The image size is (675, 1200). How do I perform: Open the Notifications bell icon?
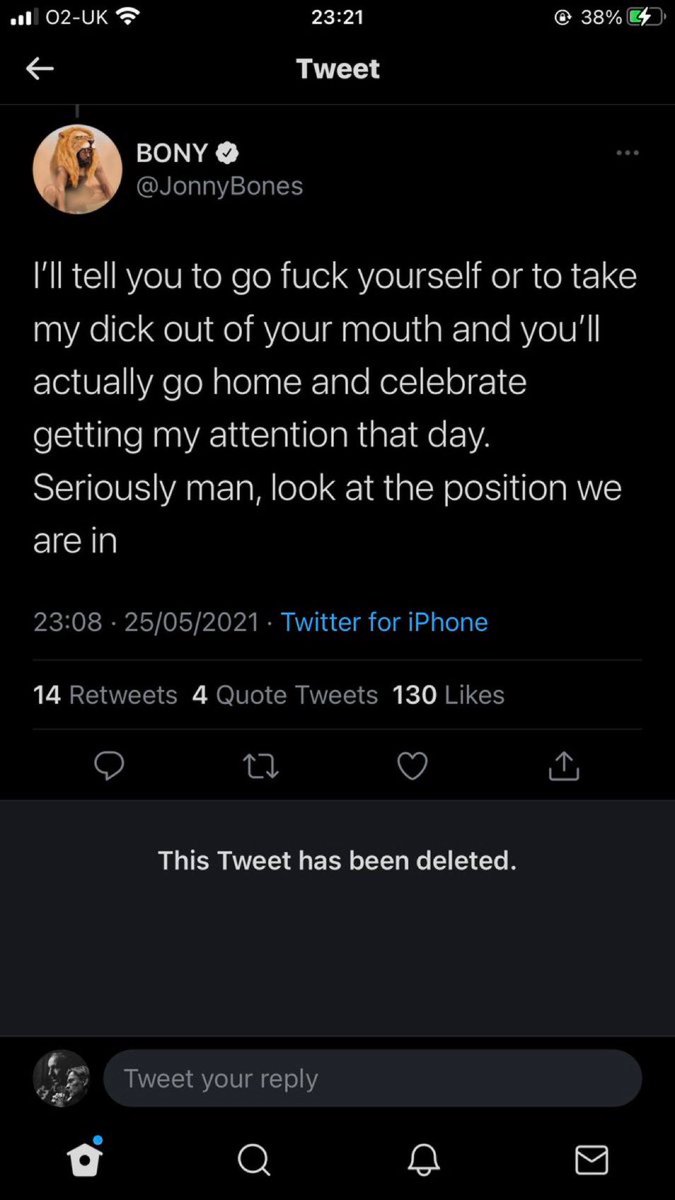click(422, 1160)
